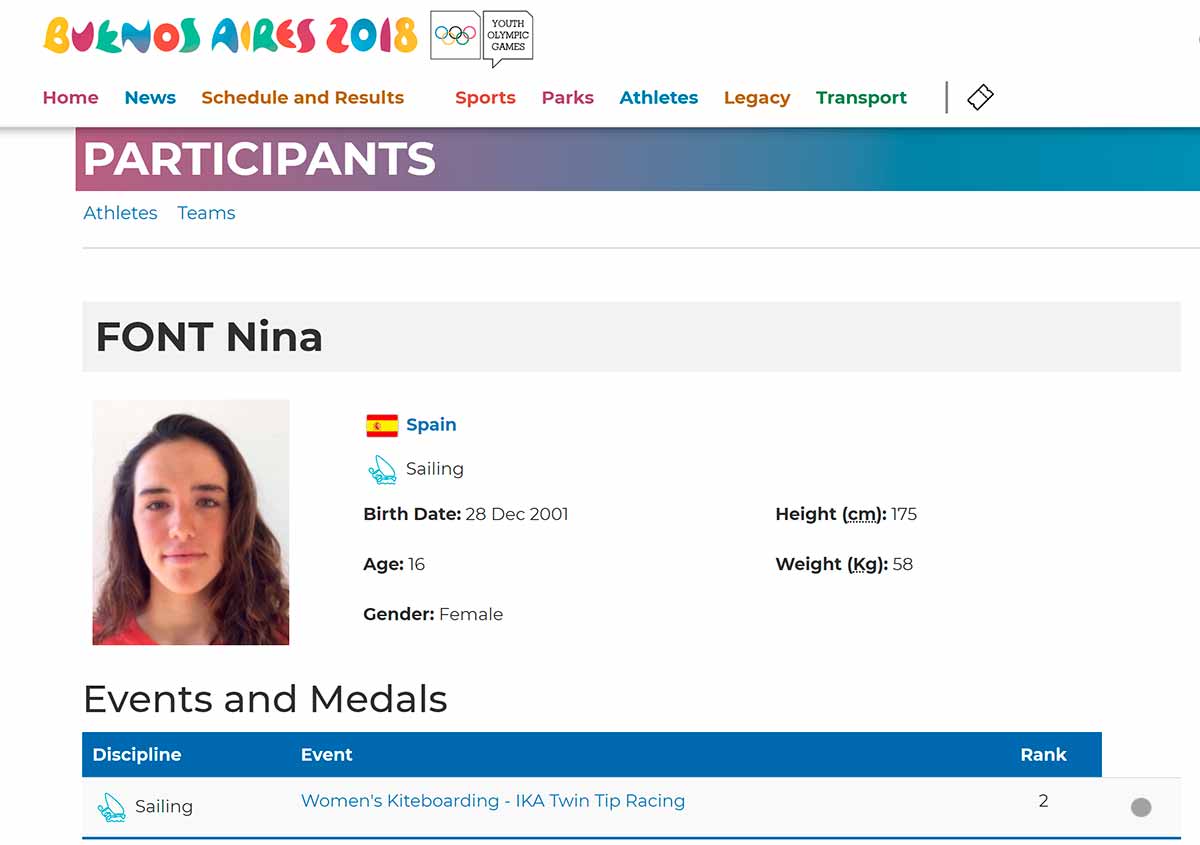Follow the Spain country link
1200x845 pixels.
click(x=431, y=425)
